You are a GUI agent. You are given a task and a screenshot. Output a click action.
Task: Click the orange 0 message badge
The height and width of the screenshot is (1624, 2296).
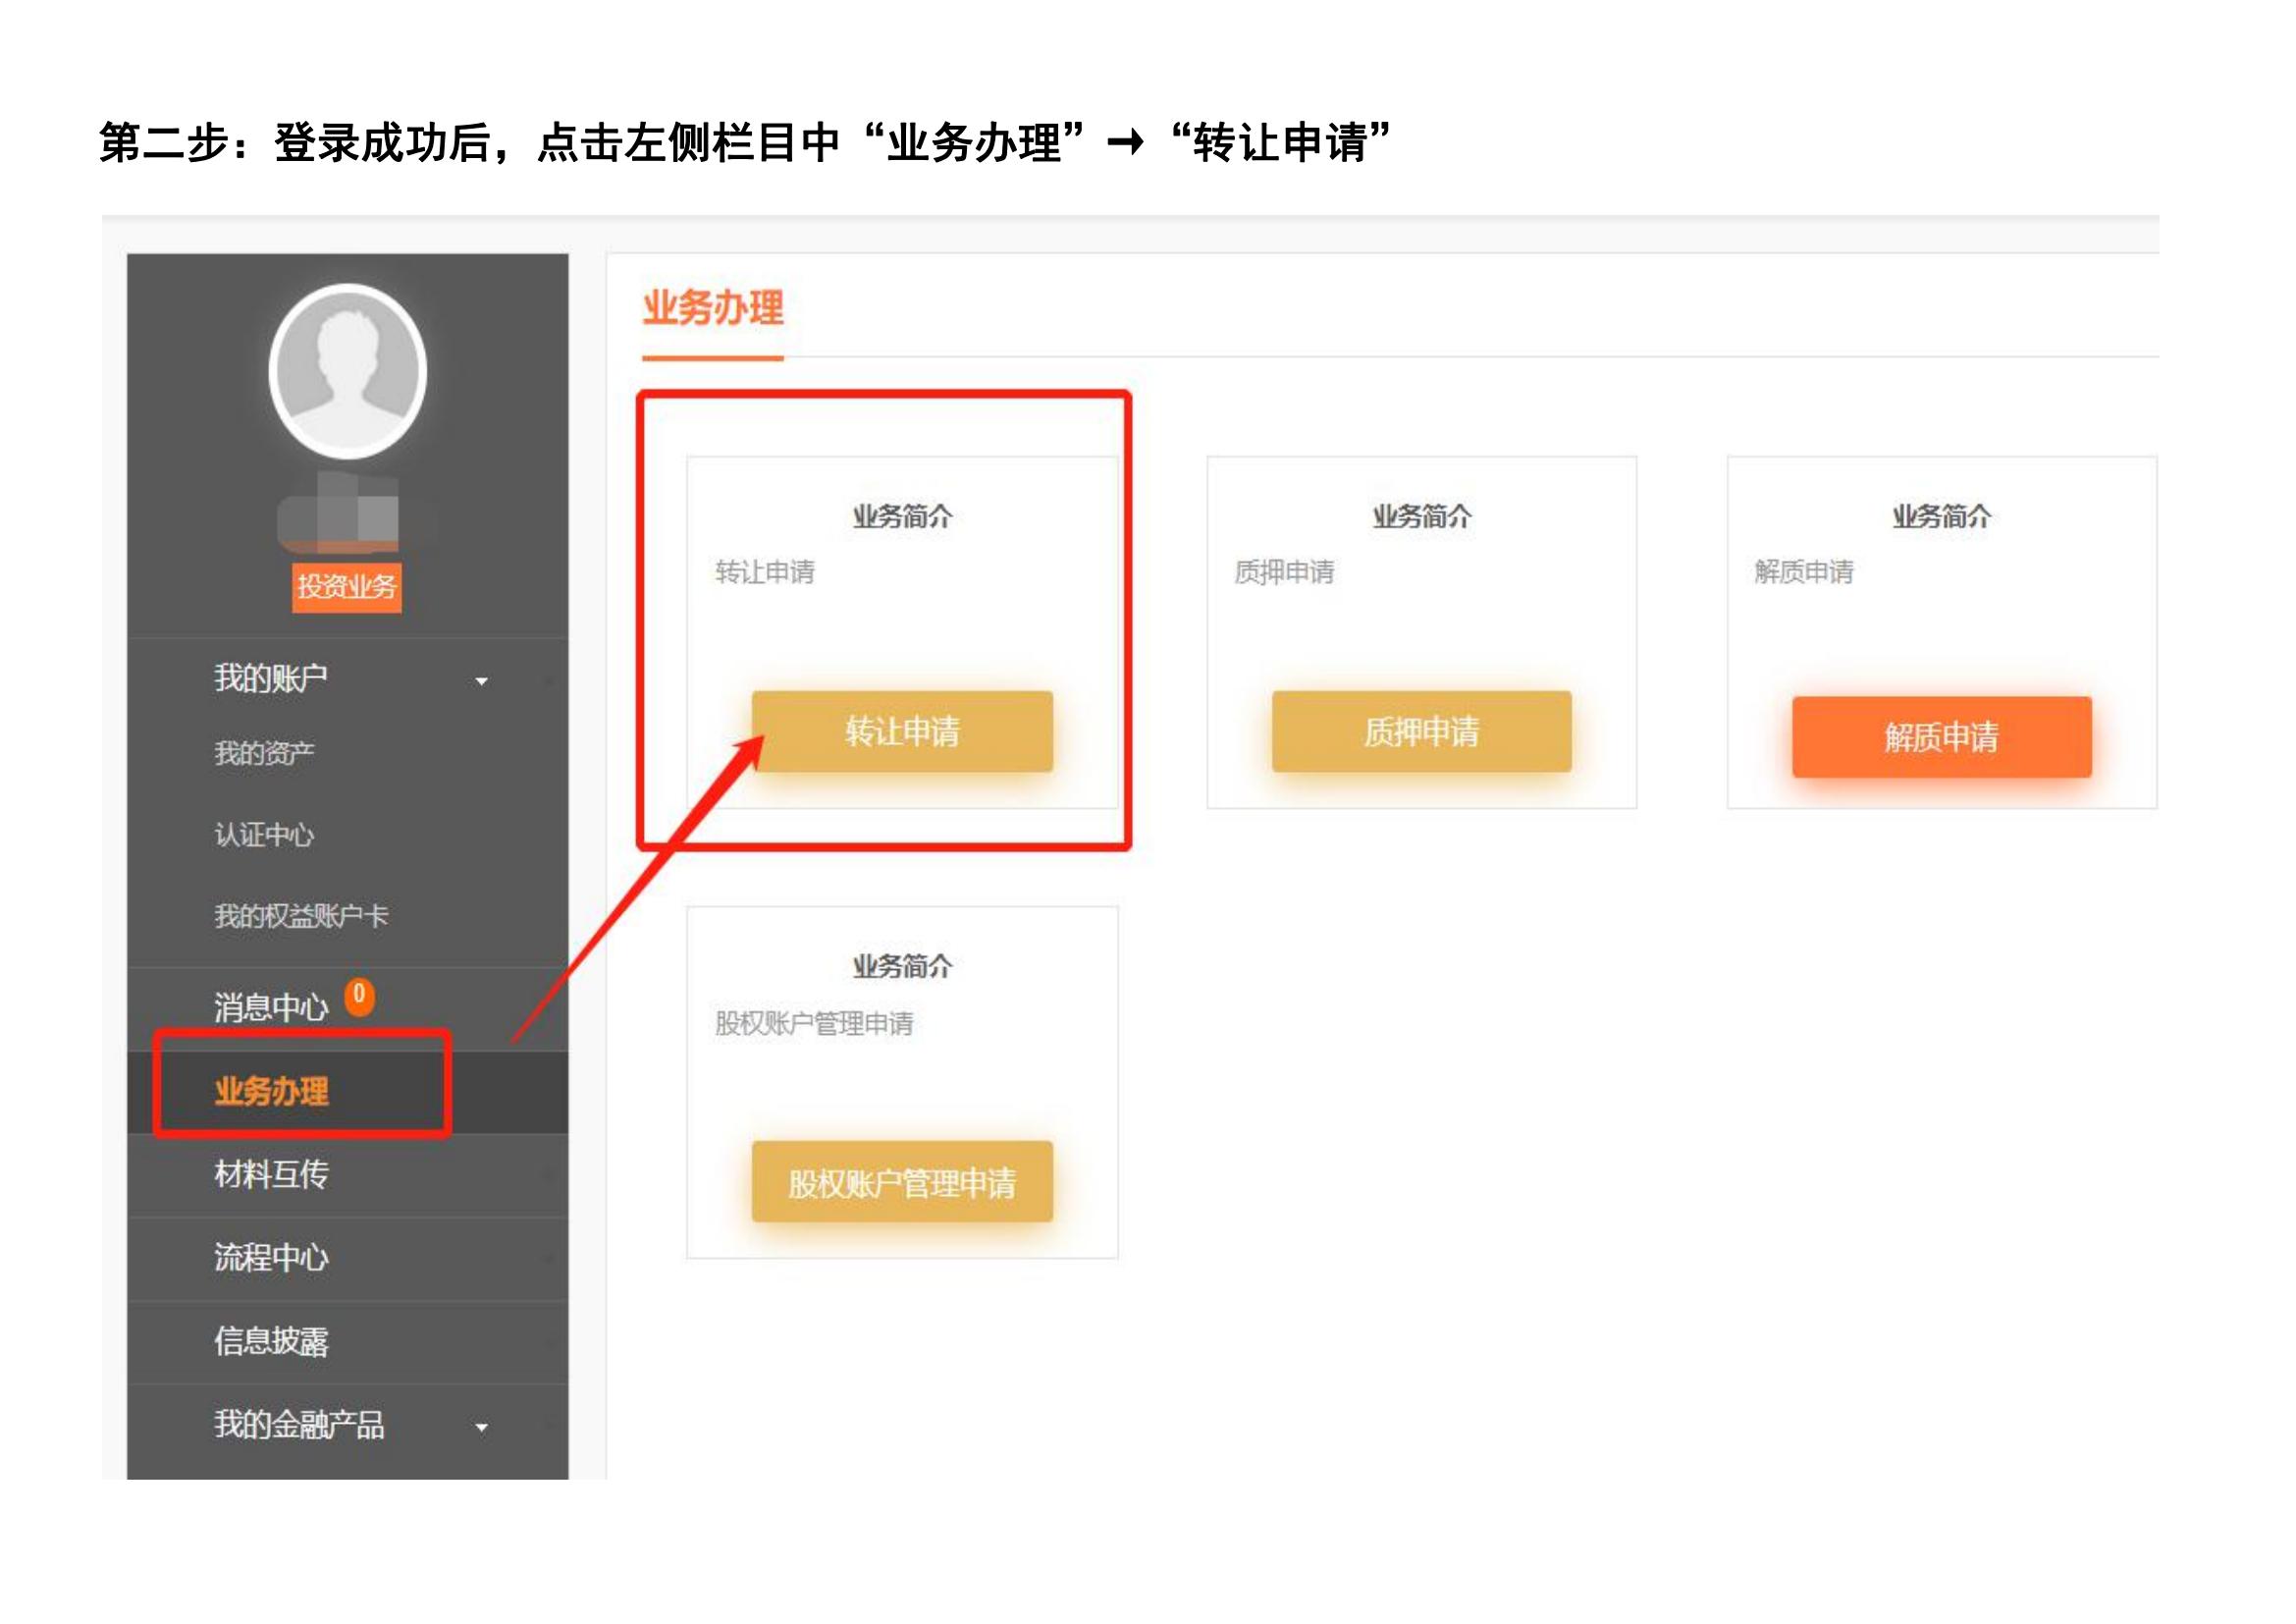point(359,996)
